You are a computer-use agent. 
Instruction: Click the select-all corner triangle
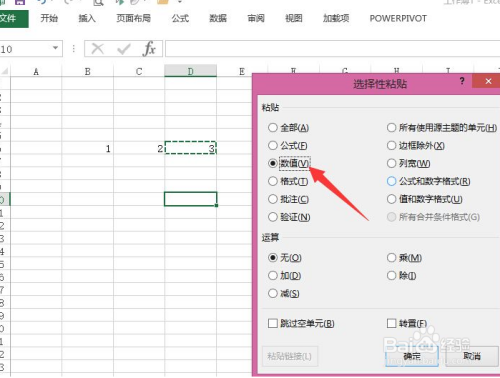coord(5,71)
